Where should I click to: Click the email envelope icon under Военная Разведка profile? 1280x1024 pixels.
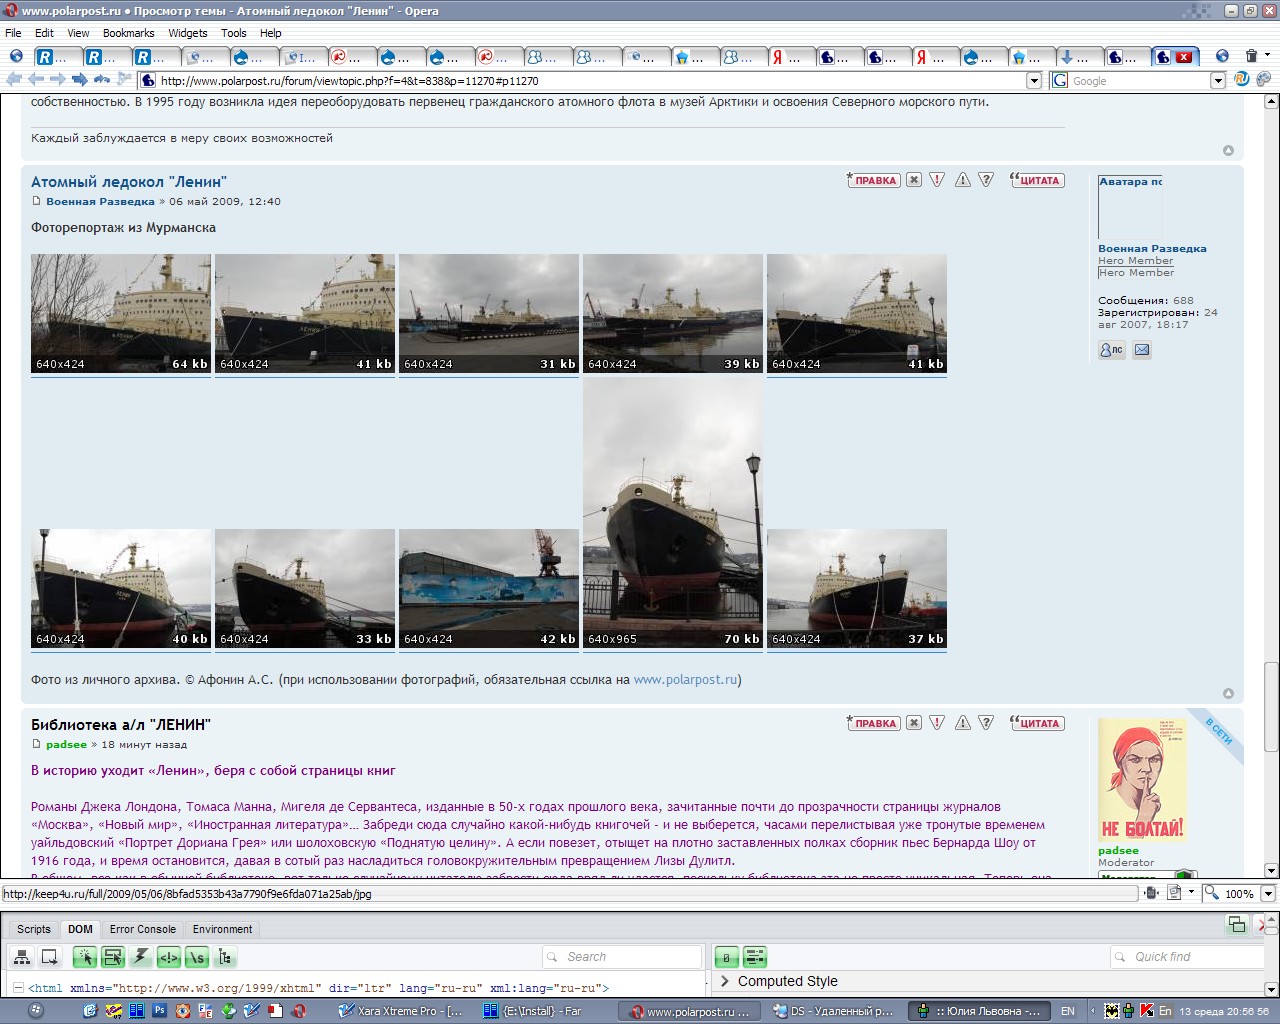(1142, 350)
